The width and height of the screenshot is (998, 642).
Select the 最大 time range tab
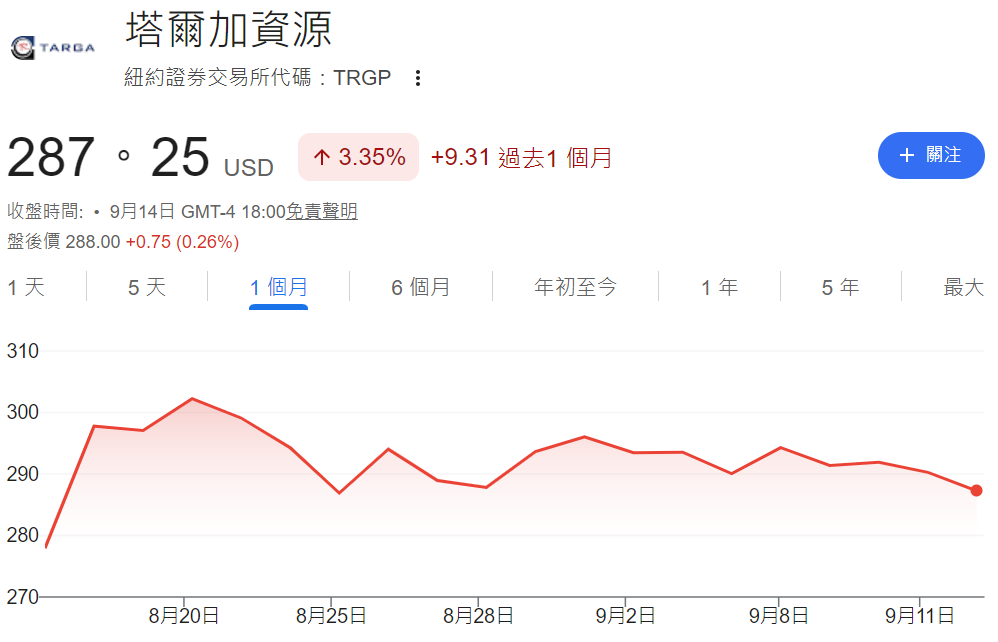964,288
